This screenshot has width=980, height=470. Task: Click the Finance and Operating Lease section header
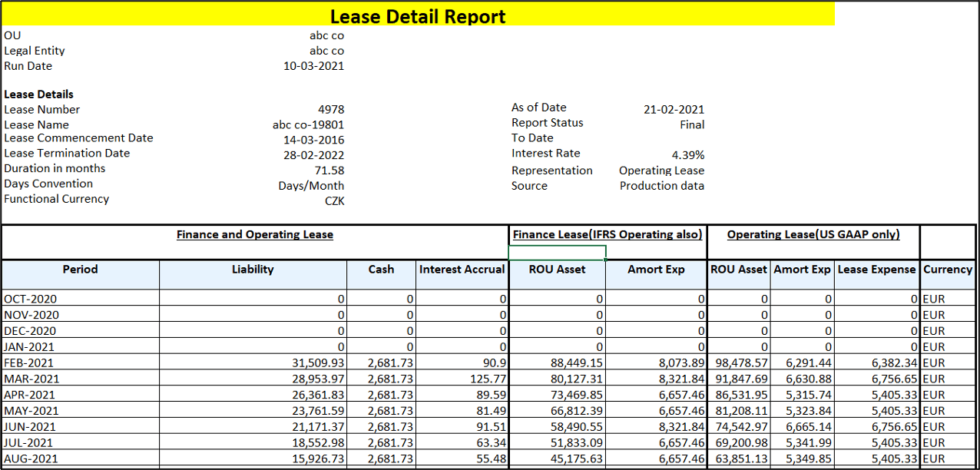(254, 234)
